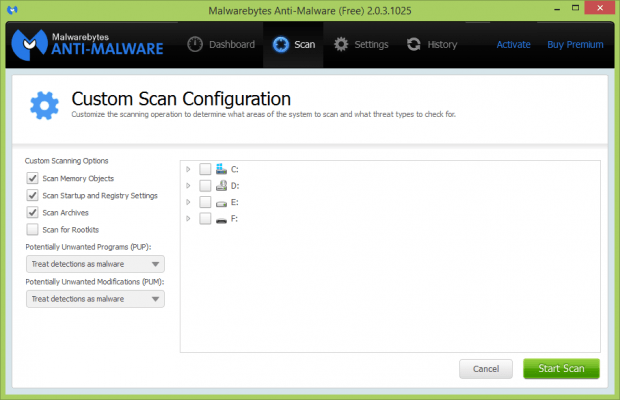
Task: Toggle the Scan Archives checkbox
Action: click(32, 213)
